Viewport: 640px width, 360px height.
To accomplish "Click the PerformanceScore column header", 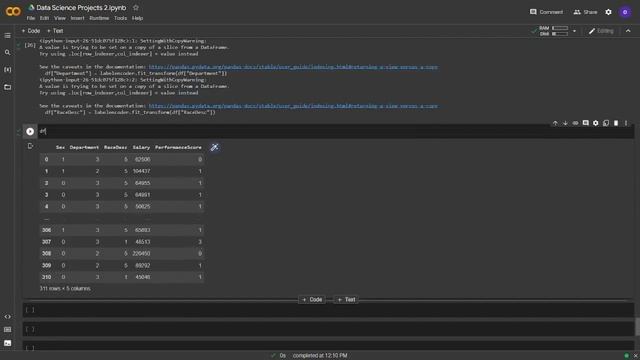I will pos(178,147).
